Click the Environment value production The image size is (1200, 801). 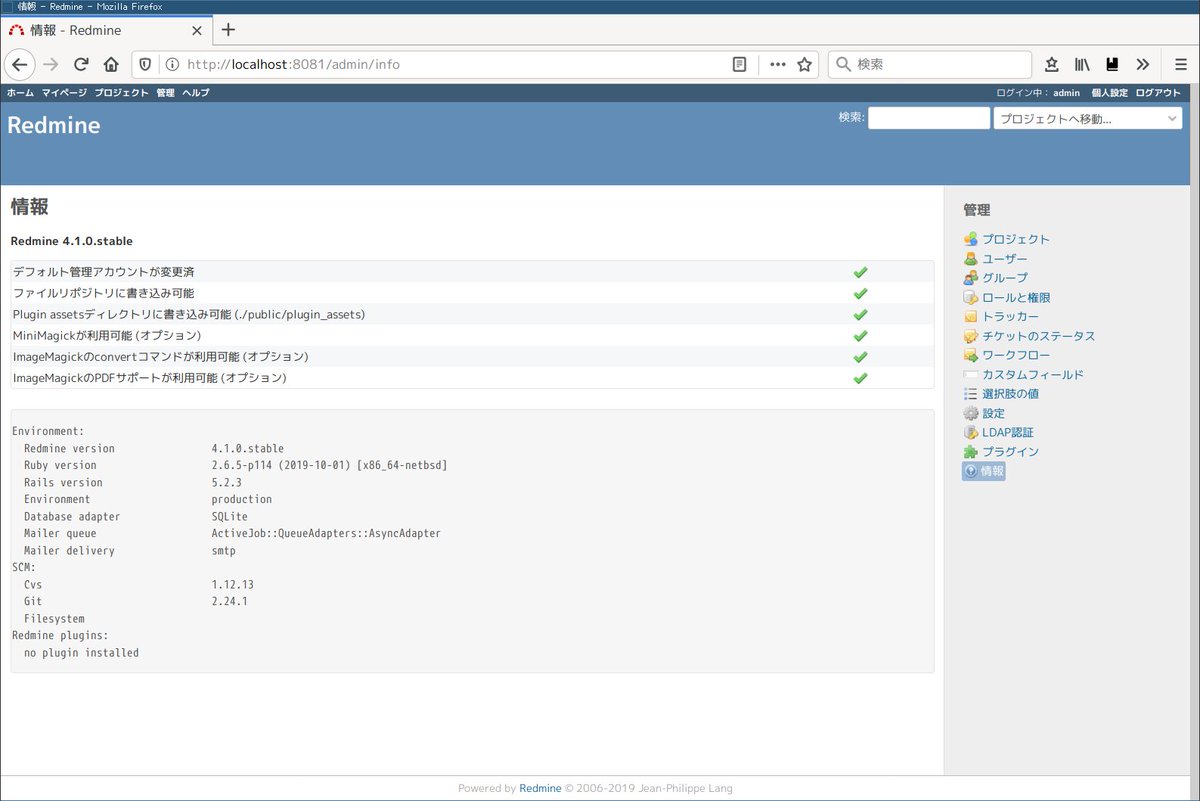click(242, 499)
